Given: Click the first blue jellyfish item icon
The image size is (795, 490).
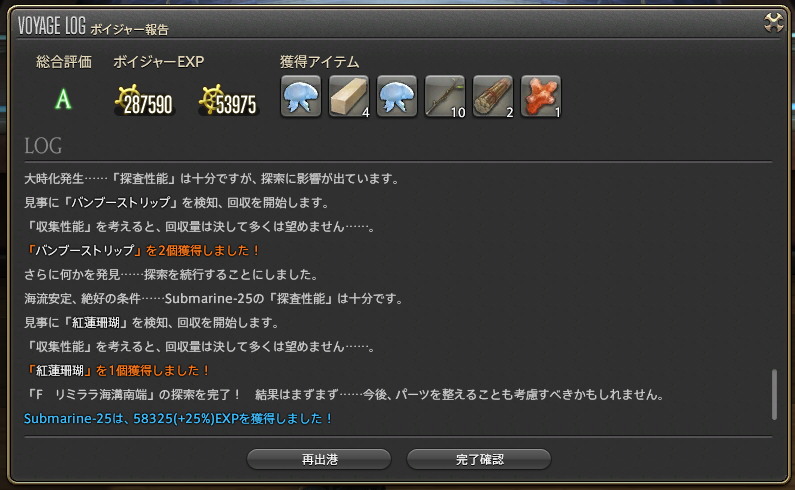Looking at the screenshot, I should pos(301,96).
